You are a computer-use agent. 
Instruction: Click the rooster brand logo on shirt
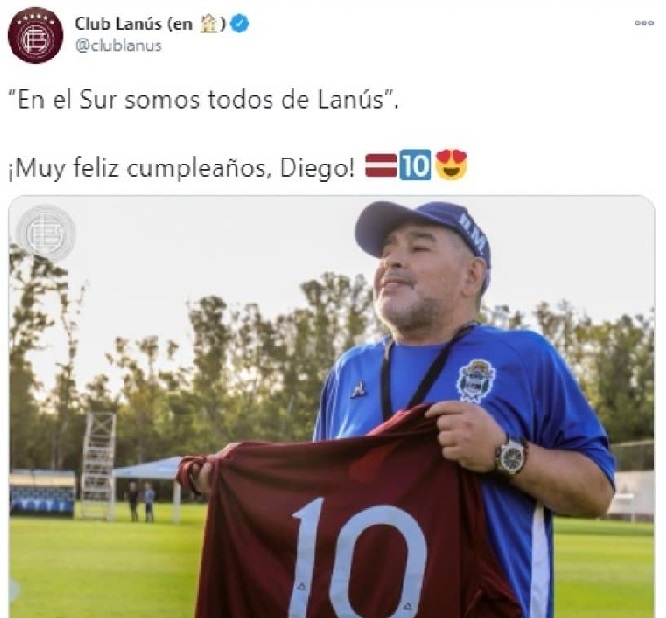coord(360,389)
